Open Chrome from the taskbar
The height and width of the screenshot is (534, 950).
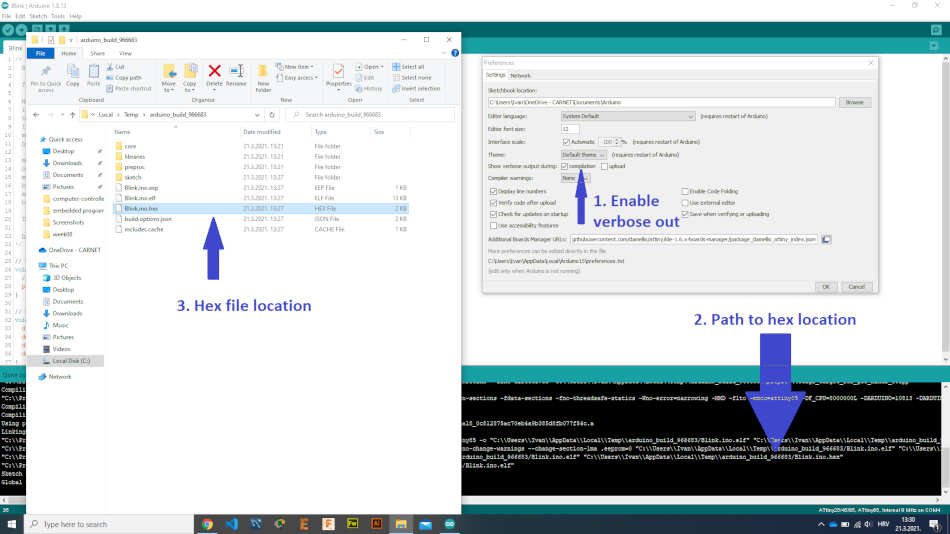(207, 524)
